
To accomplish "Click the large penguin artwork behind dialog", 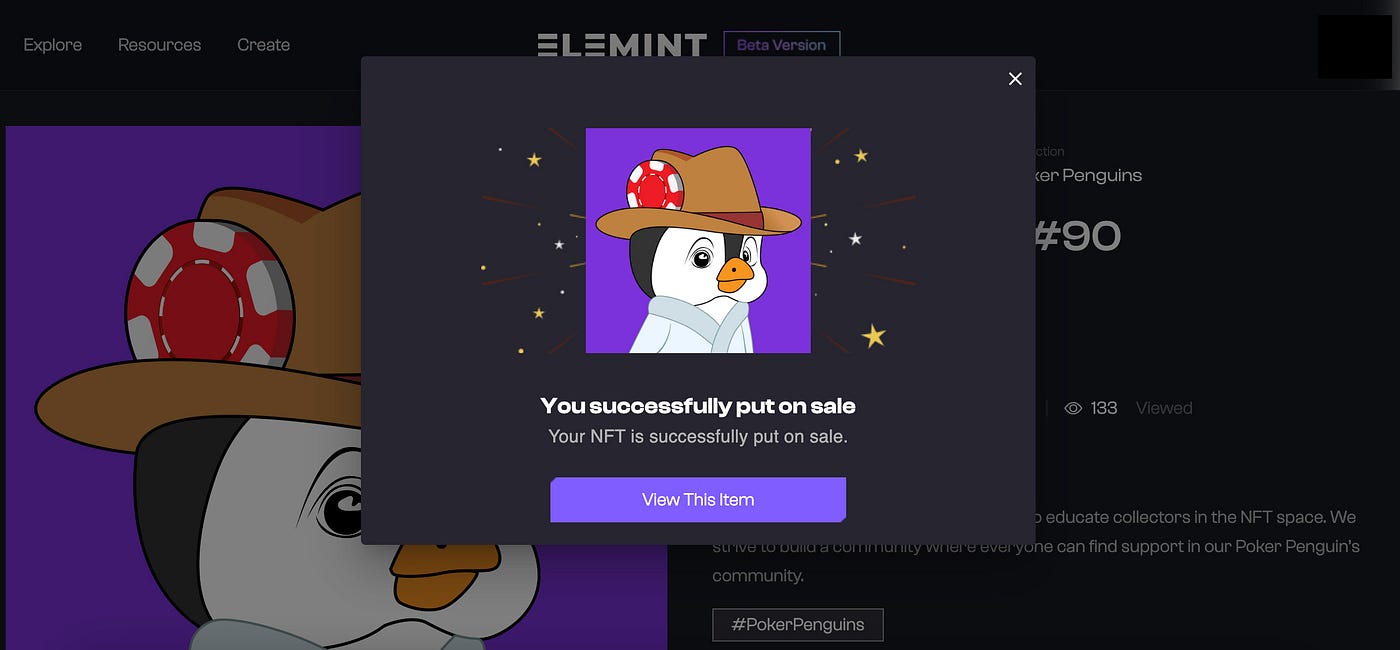I will pos(183,388).
